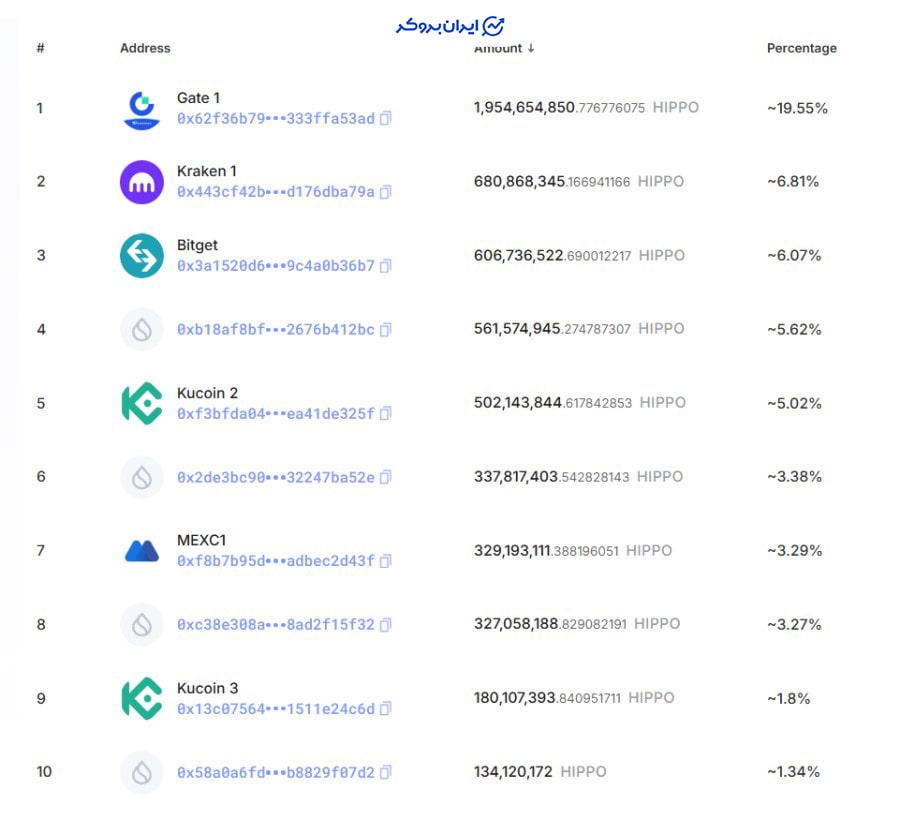The image size is (900, 819).
Task: Click the Percentage column header
Action: tap(801, 48)
